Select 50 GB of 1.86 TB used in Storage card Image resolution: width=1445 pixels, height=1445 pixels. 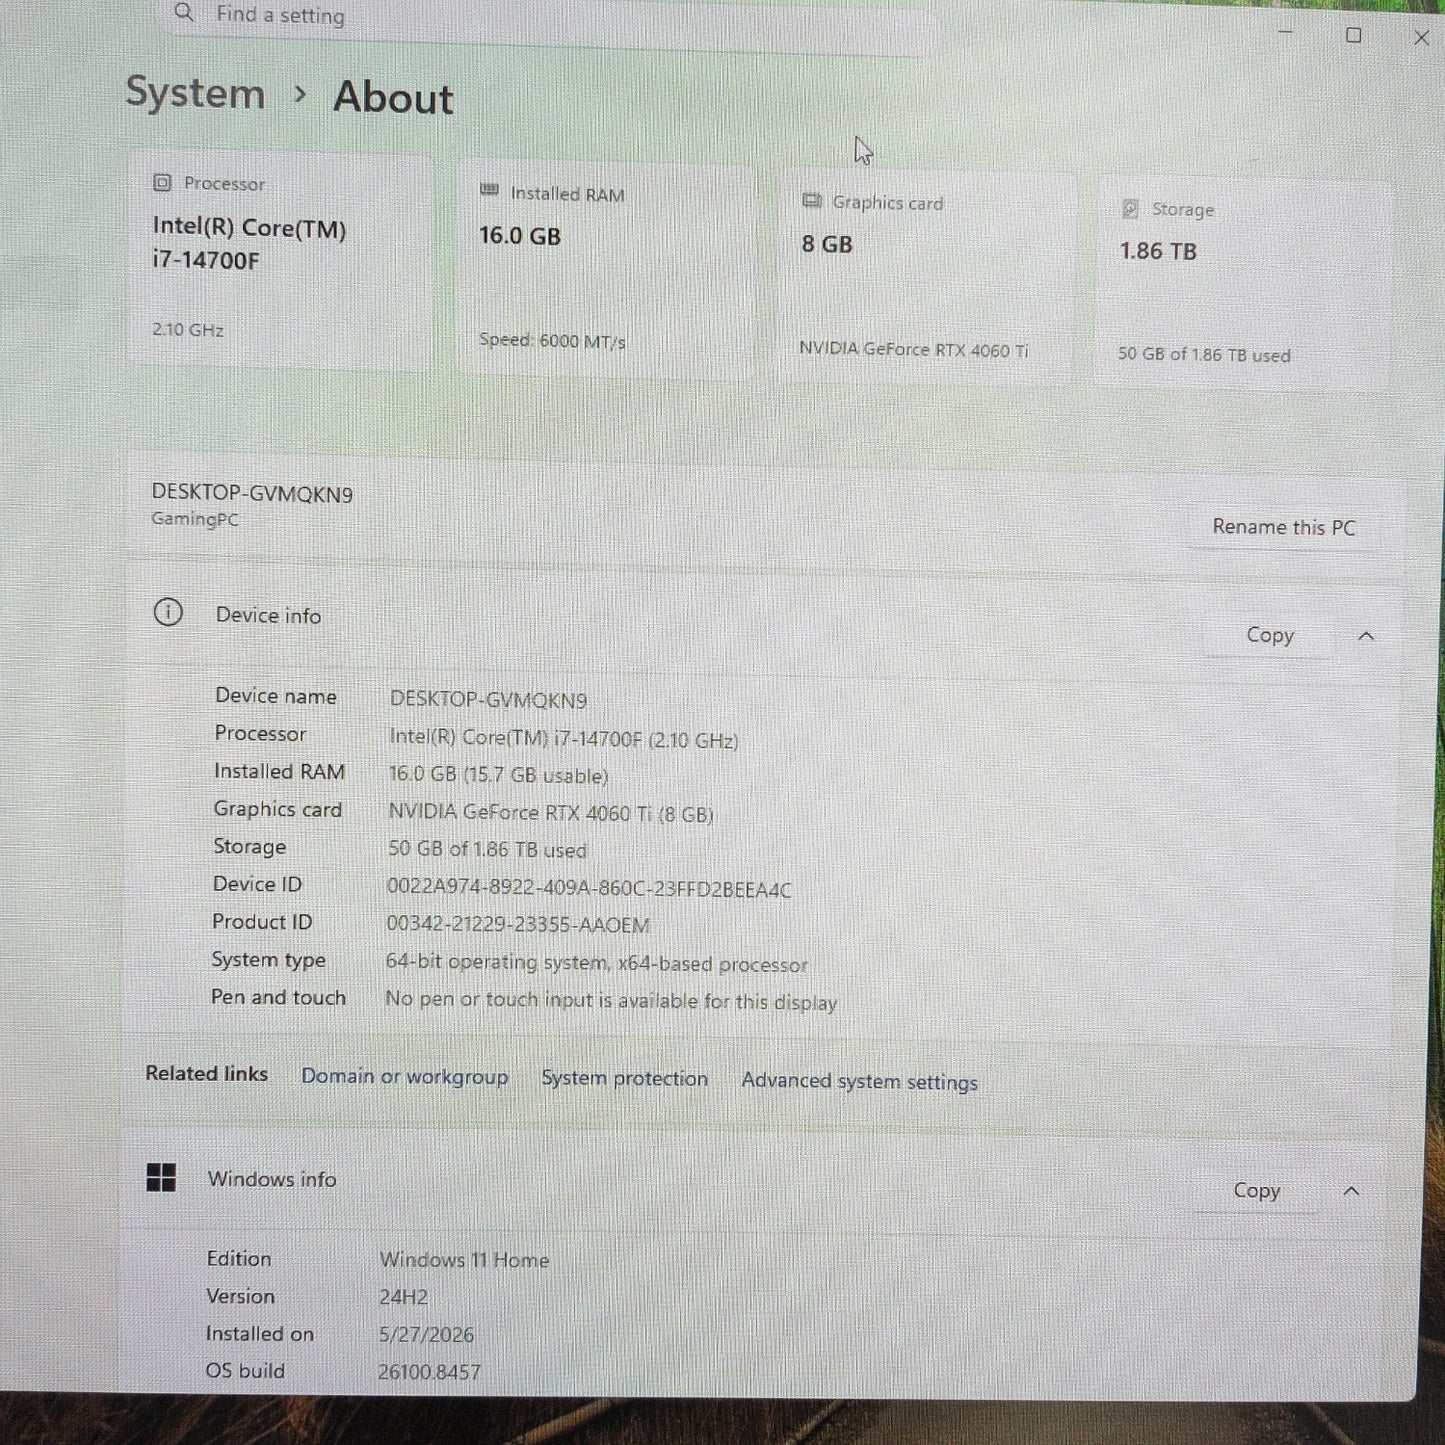pyautogui.click(x=1204, y=354)
